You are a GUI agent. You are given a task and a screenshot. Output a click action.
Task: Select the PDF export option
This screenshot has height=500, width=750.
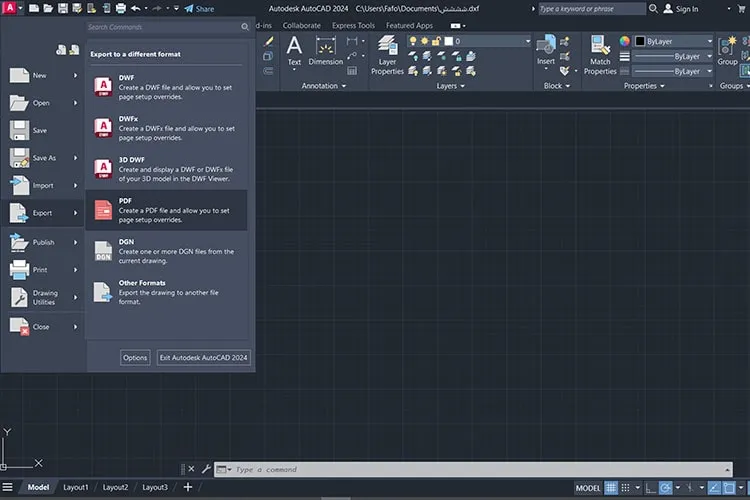pos(166,210)
